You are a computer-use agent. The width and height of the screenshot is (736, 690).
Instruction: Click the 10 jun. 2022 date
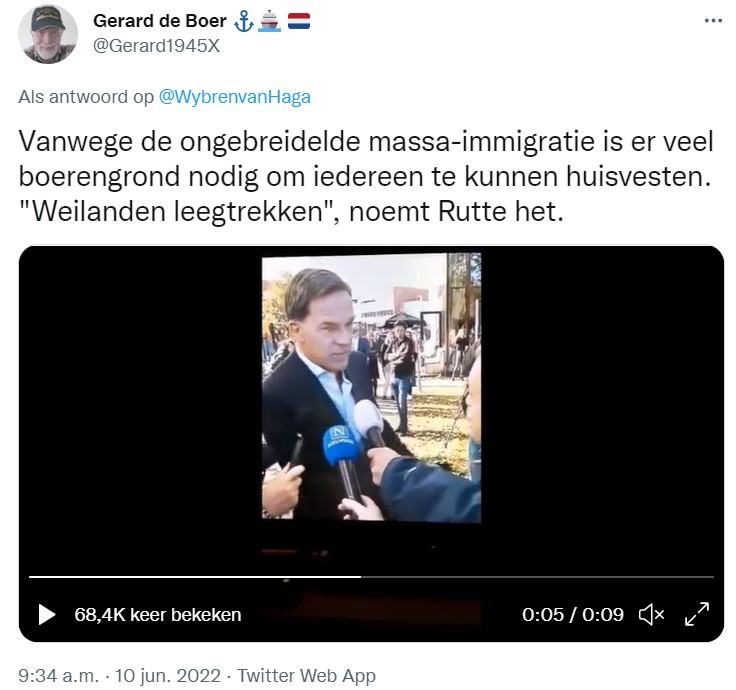click(x=168, y=676)
